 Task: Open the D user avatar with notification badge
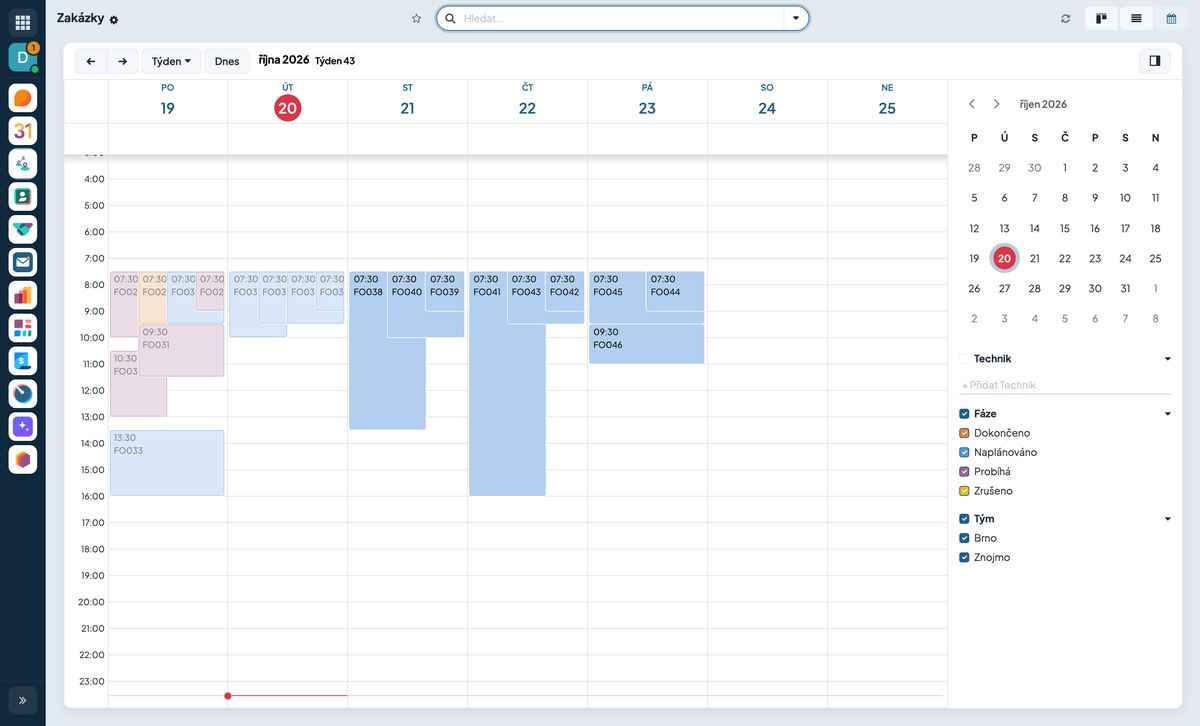click(x=23, y=57)
